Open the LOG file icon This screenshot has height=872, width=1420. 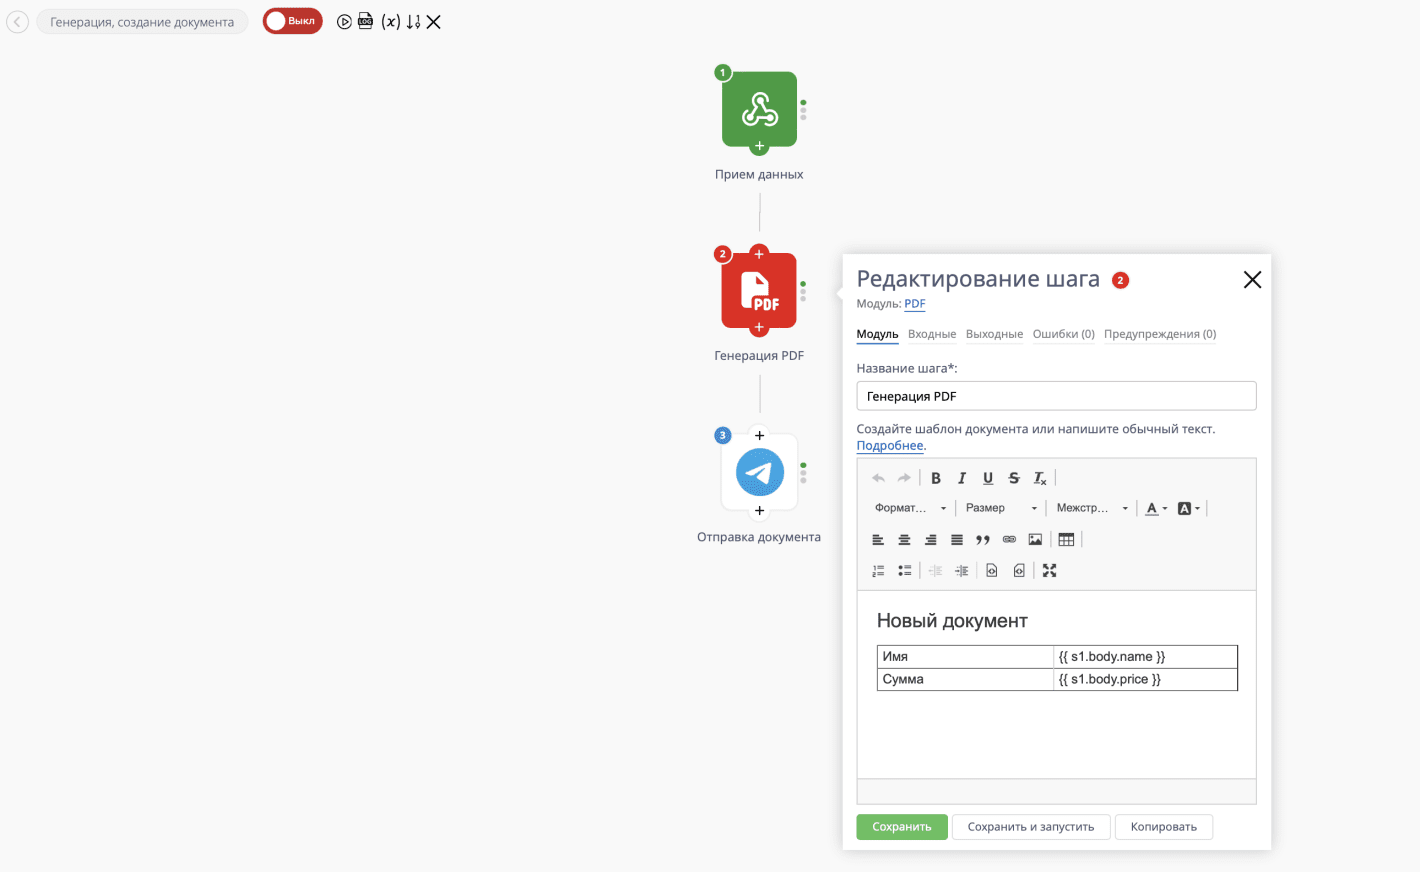pyautogui.click(x=366, y=21)
